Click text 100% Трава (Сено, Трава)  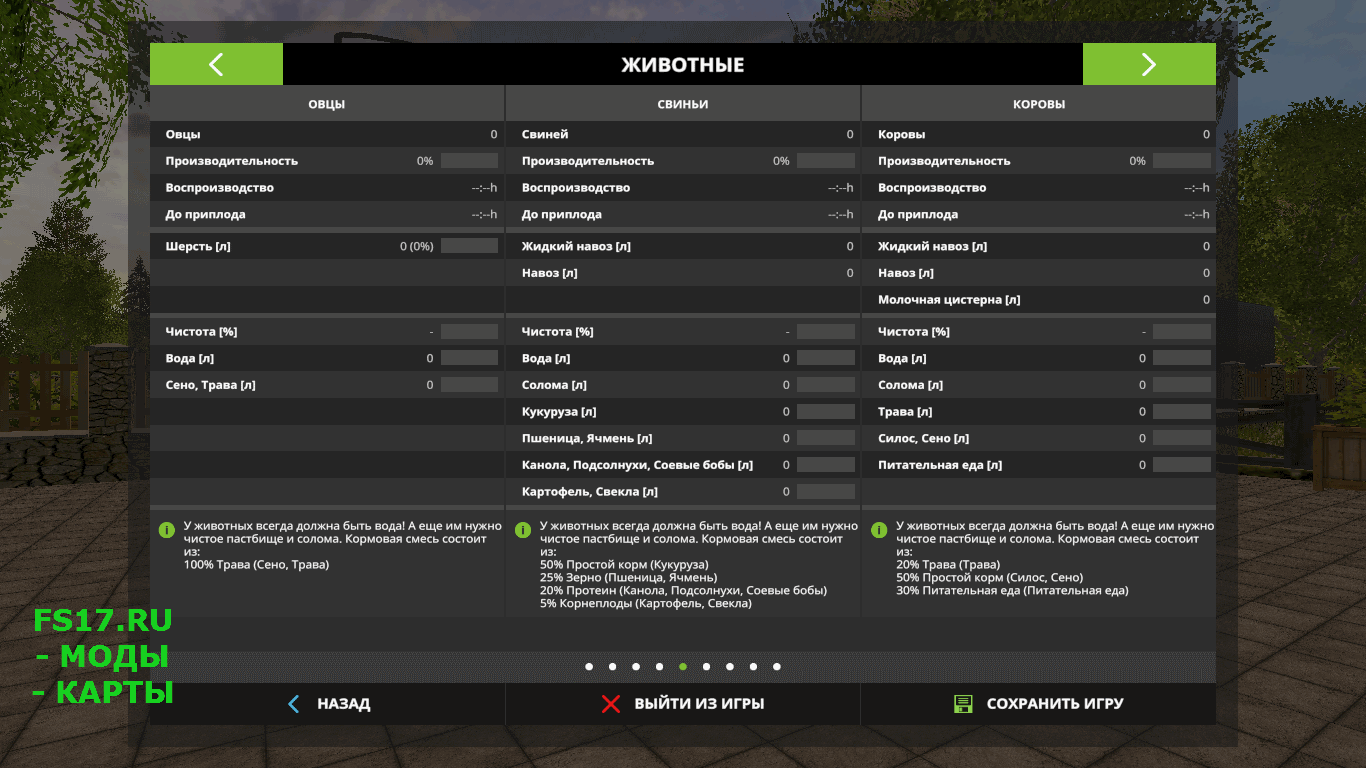(256, 564)
